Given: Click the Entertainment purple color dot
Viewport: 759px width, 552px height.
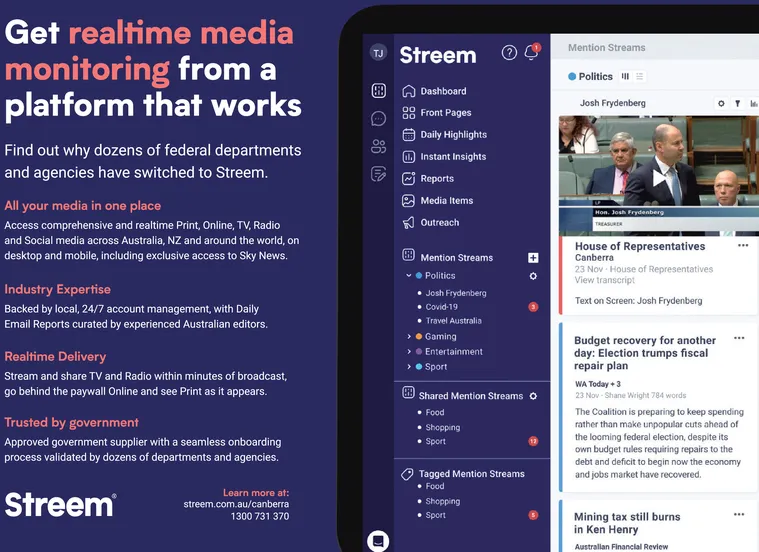Looking at the screenshot, I should tap(419, 352).
